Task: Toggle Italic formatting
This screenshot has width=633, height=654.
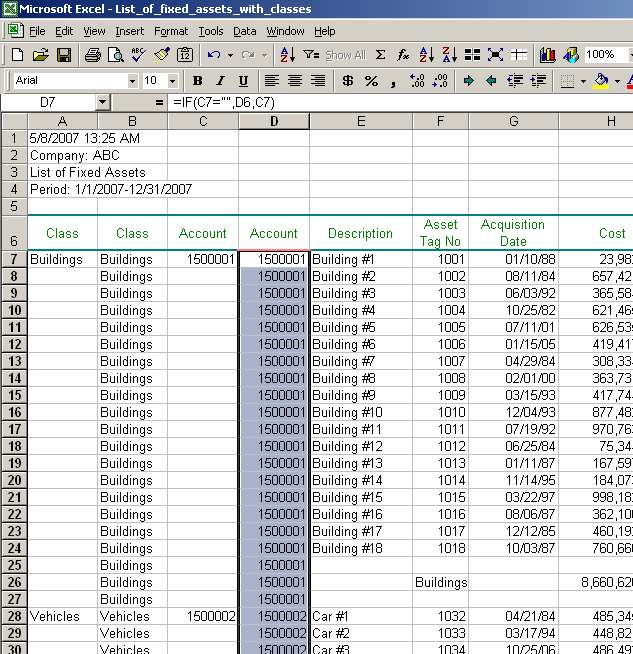Action: 221,80
